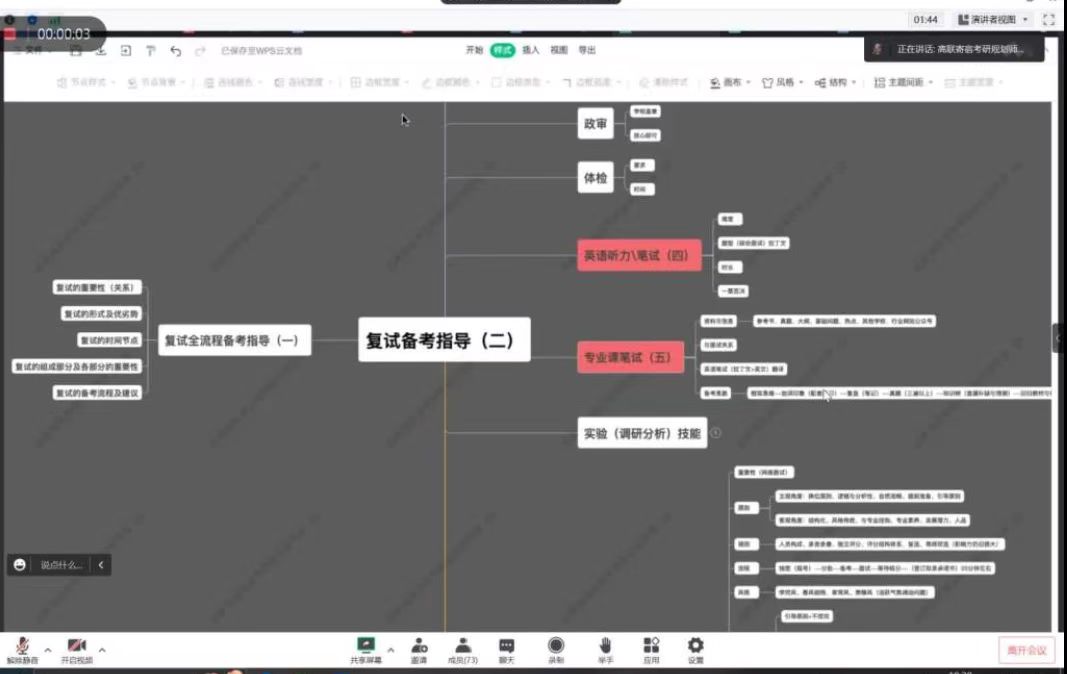Collapse the chat input bar arrow

[x=100, y=565]
